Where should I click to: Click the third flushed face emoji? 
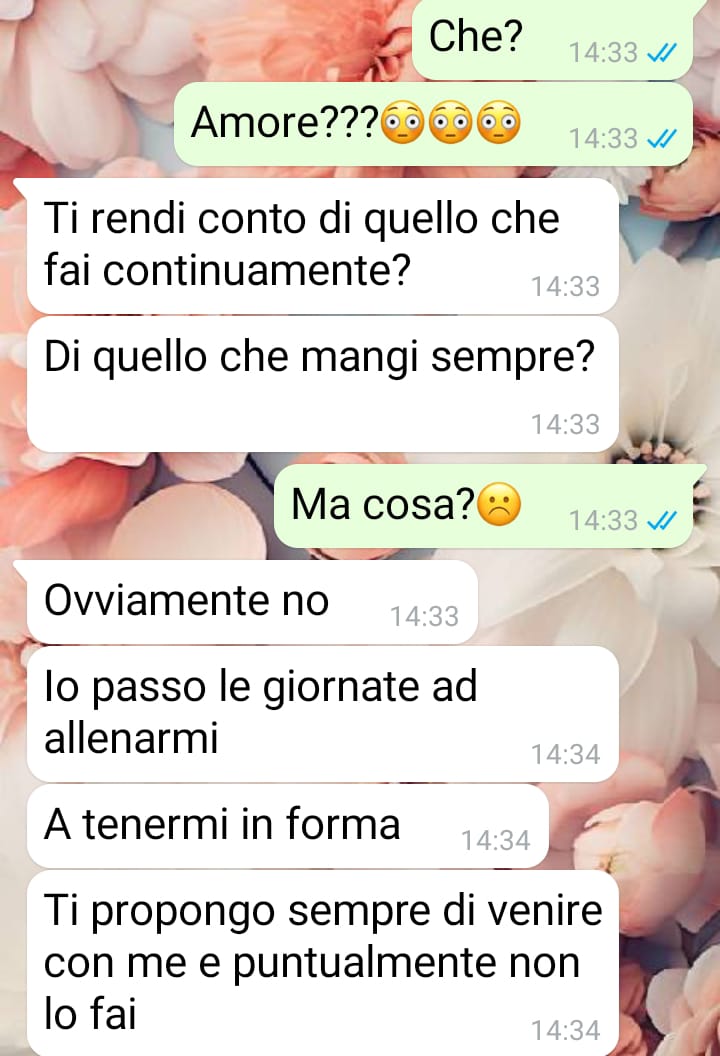click(x=499, y=123)
